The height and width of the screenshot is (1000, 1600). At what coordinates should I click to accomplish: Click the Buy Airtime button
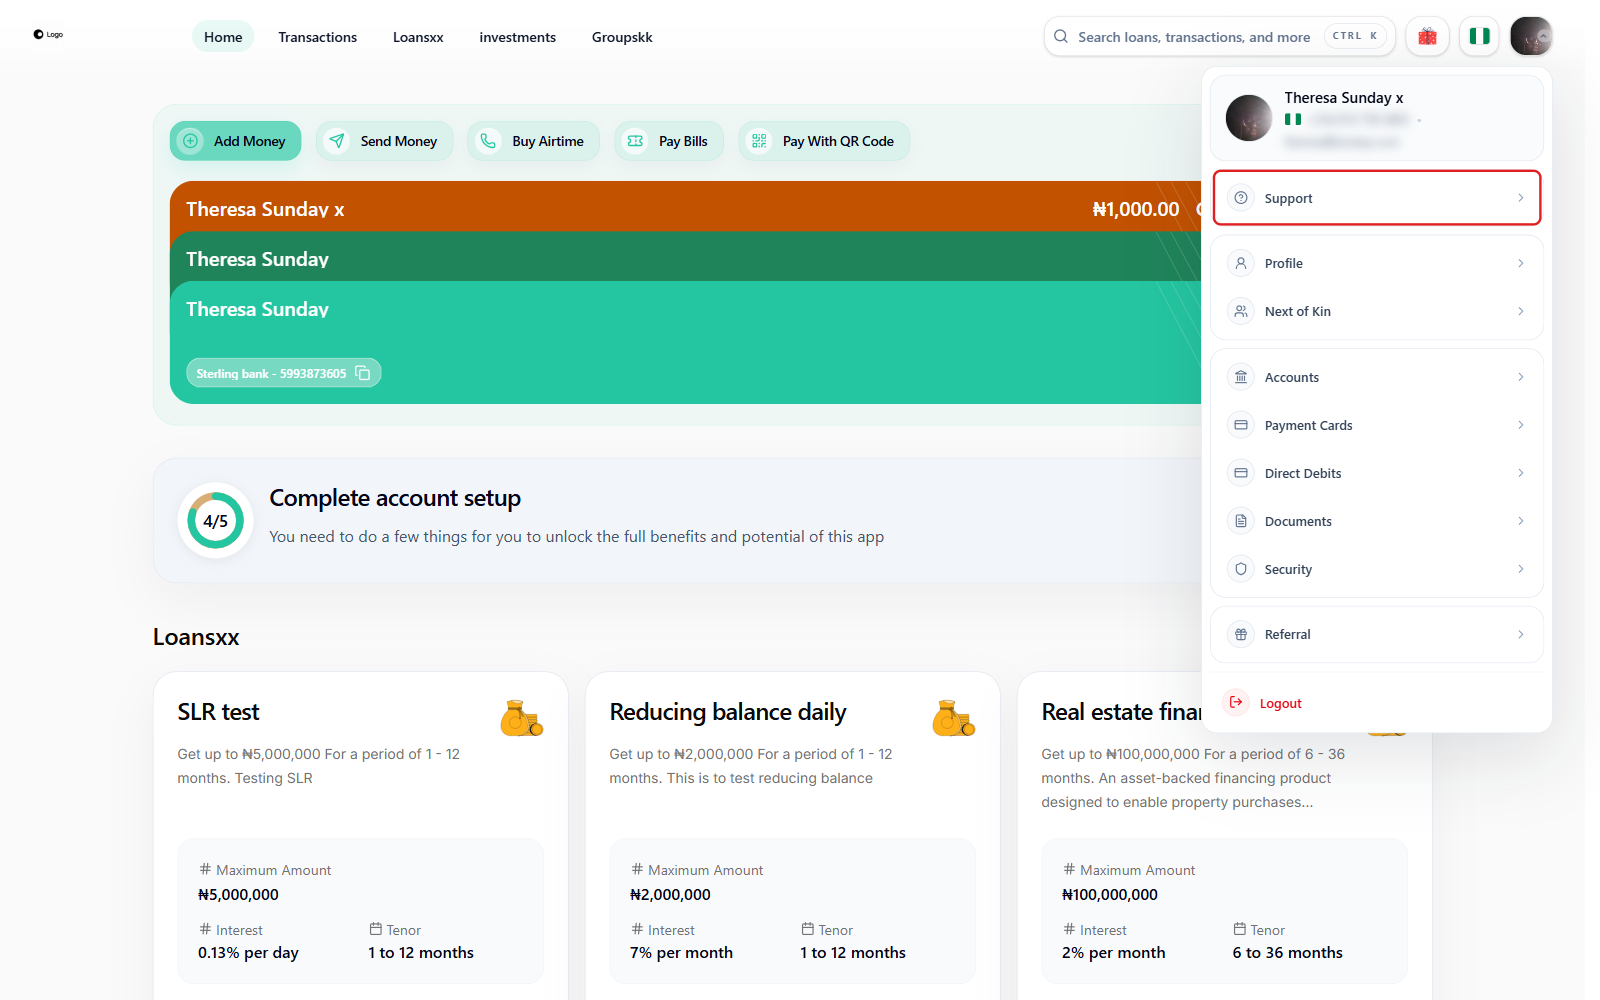[x=533, y=141]
